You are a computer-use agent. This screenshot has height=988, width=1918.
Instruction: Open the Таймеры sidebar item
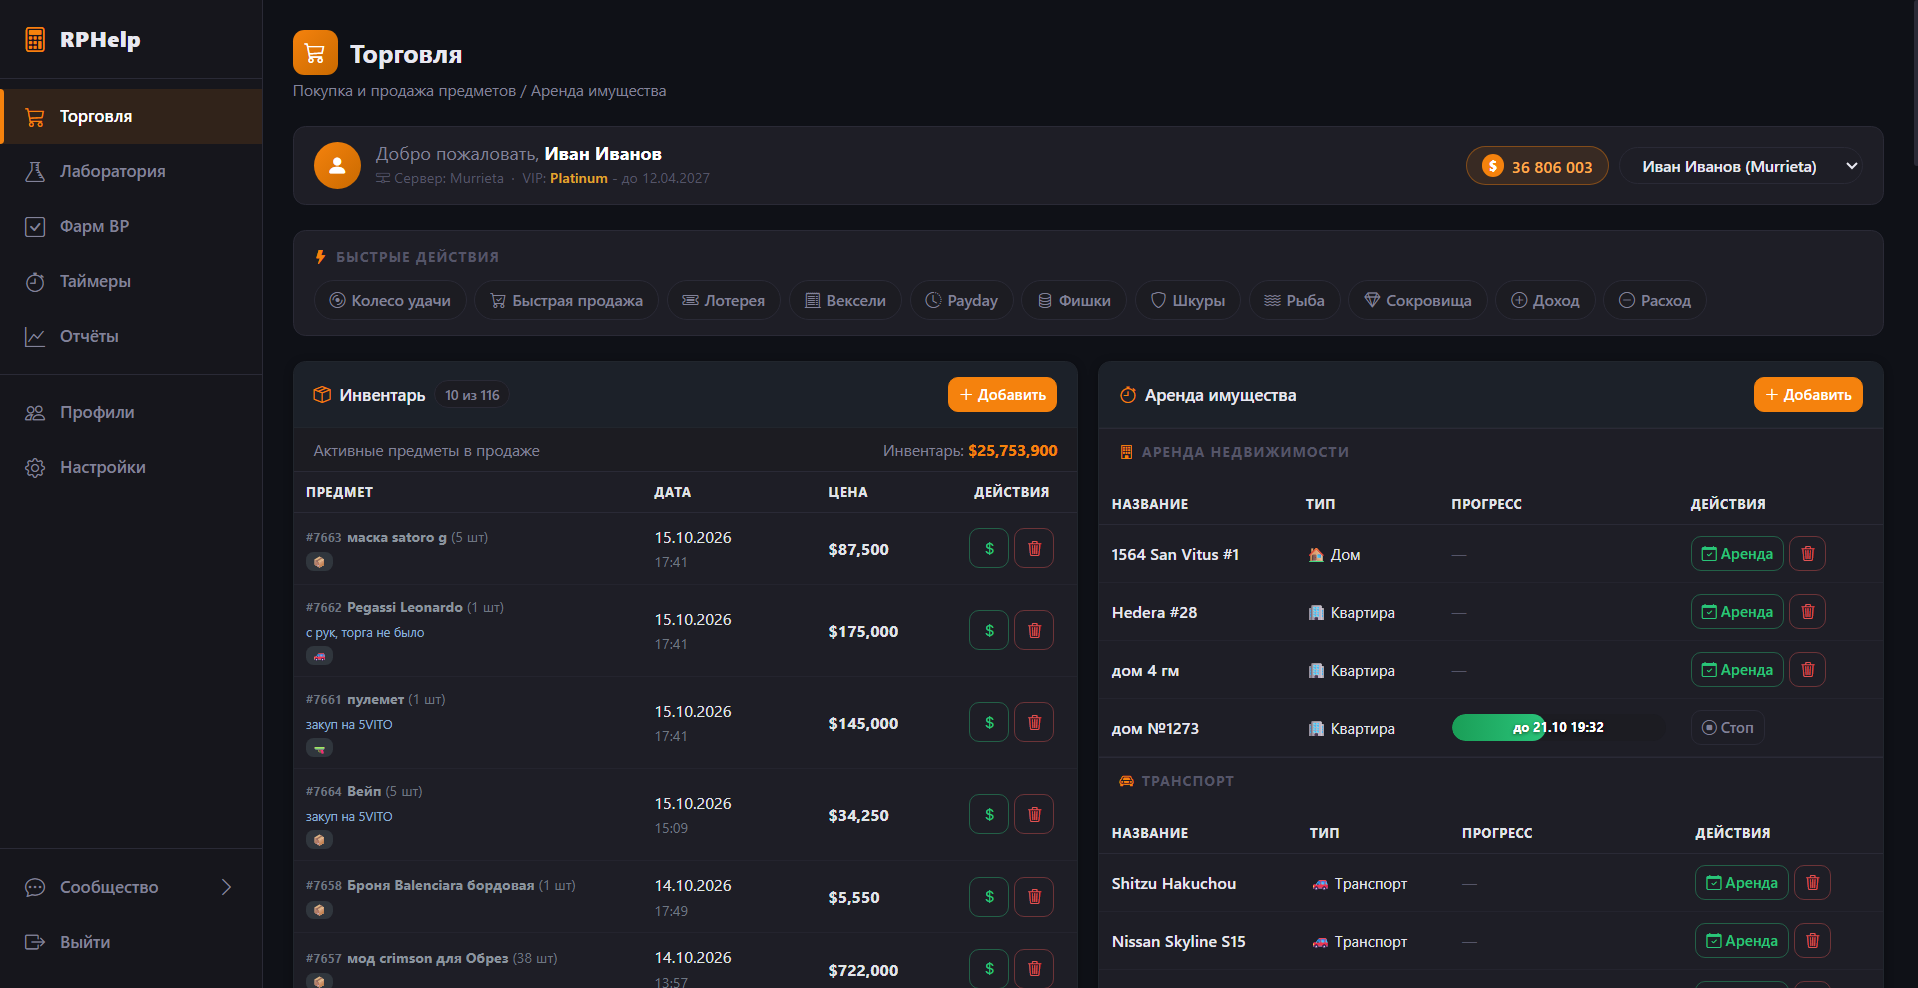131,281
